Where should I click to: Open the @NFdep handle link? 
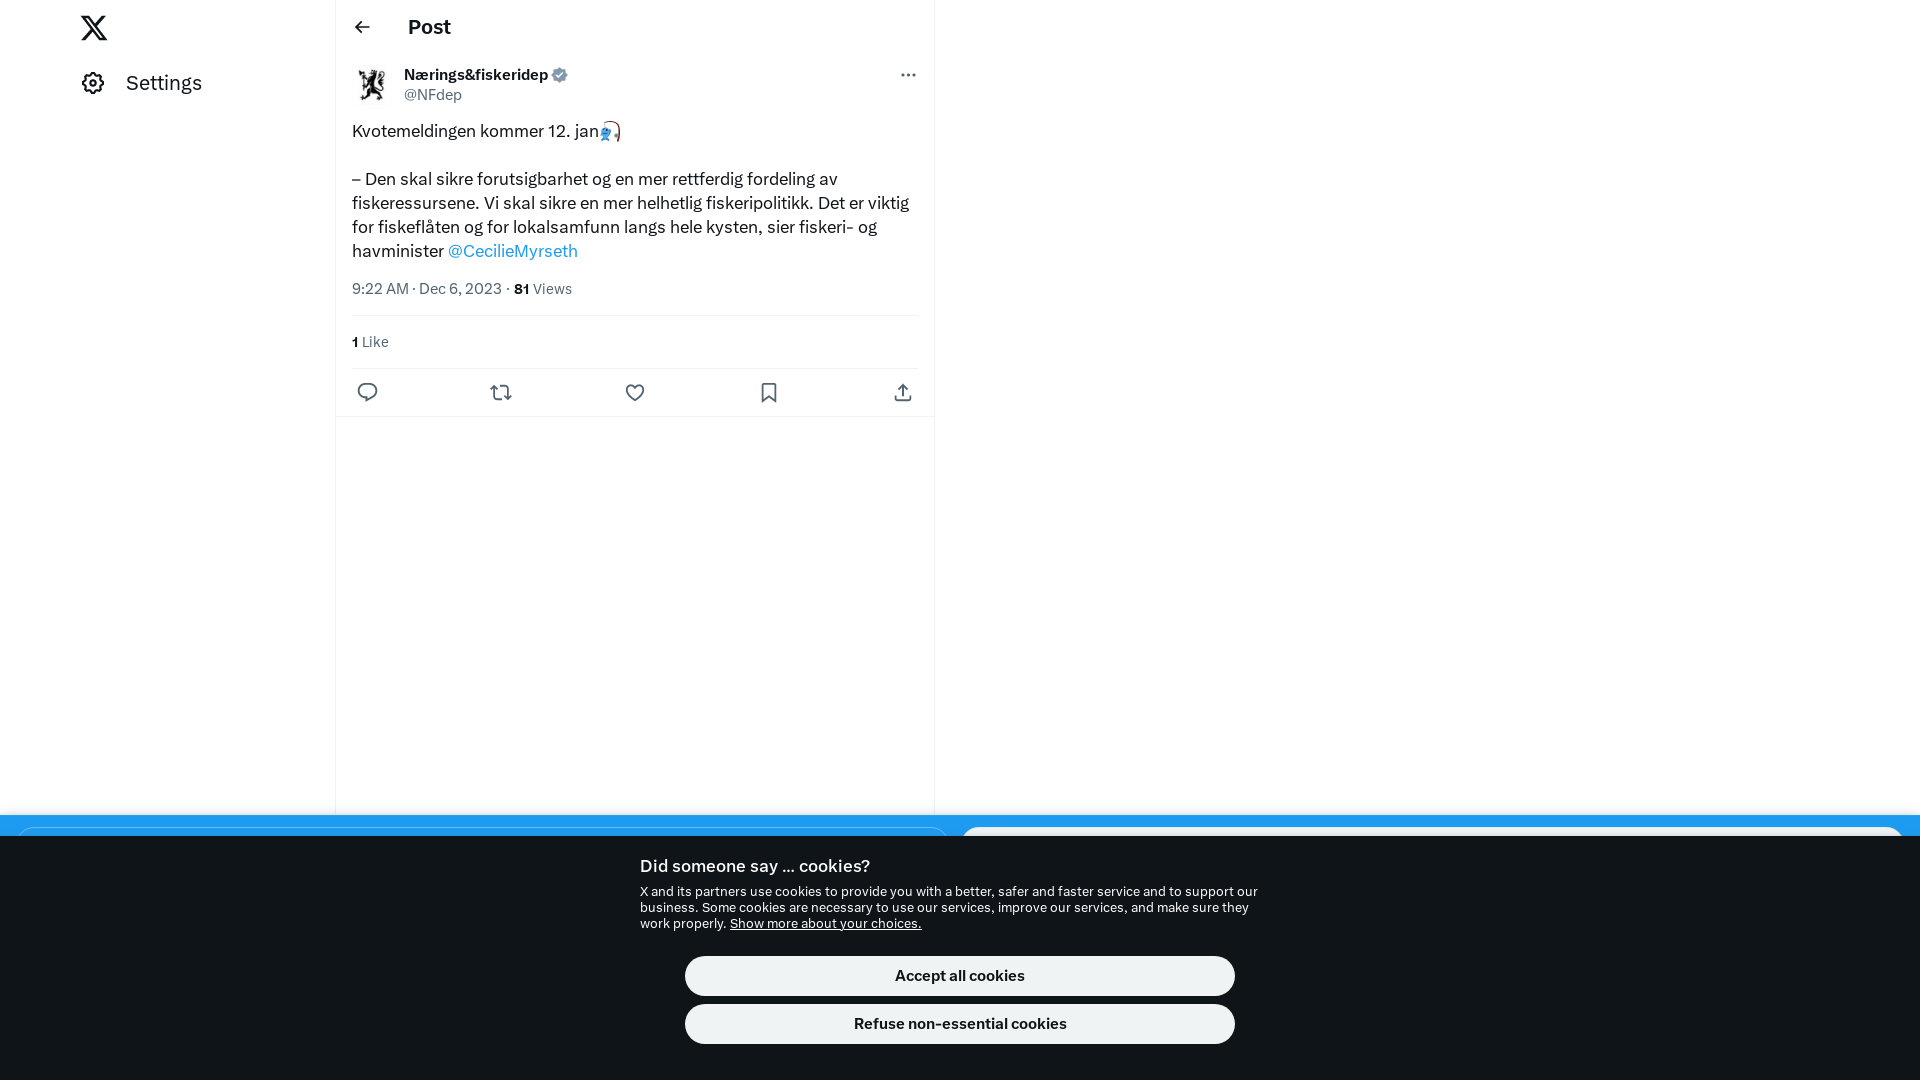433,95
